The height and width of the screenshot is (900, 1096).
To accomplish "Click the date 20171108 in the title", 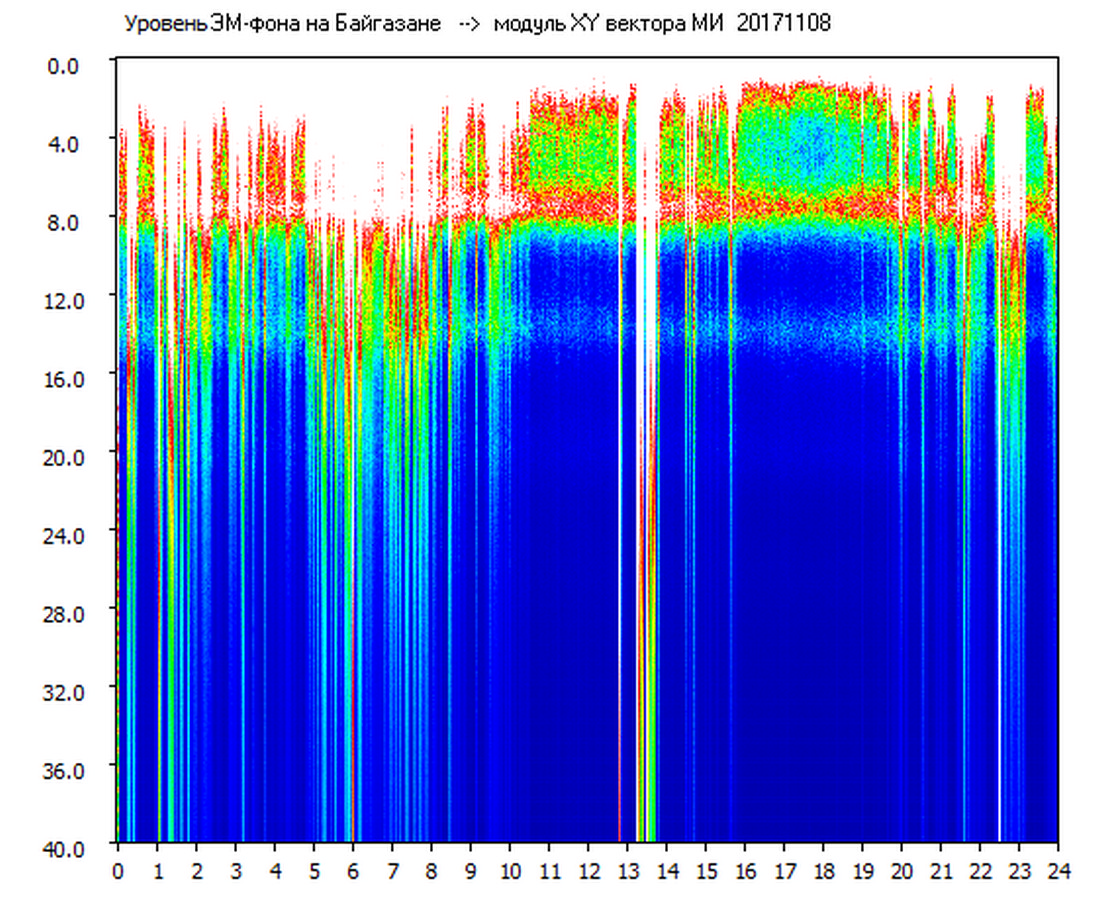I will (783, 23).
